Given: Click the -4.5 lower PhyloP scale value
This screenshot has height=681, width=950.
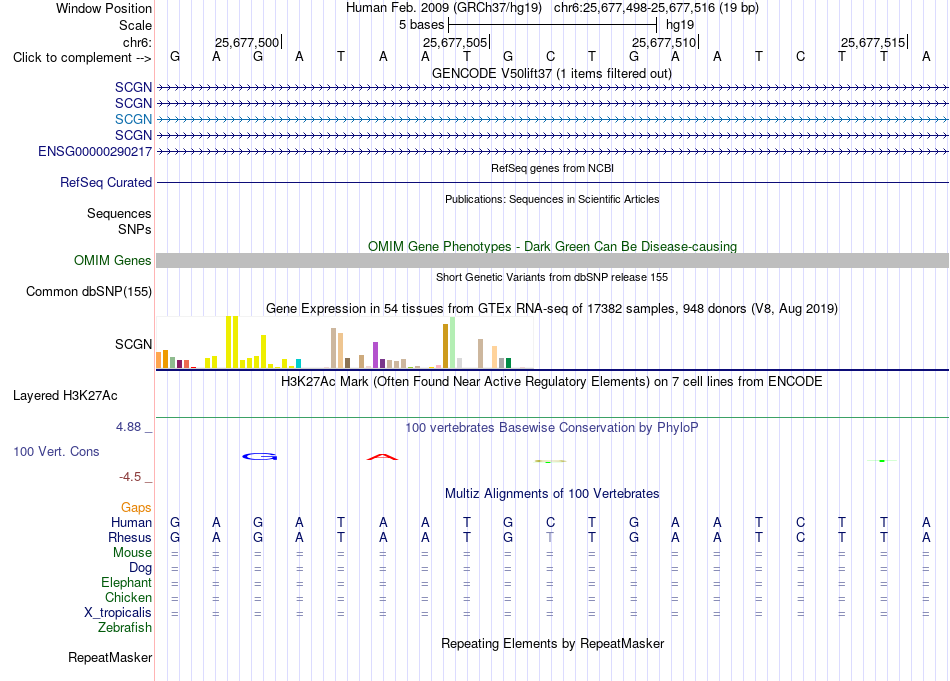Looking at the screenshot, I should pos(130,477).
